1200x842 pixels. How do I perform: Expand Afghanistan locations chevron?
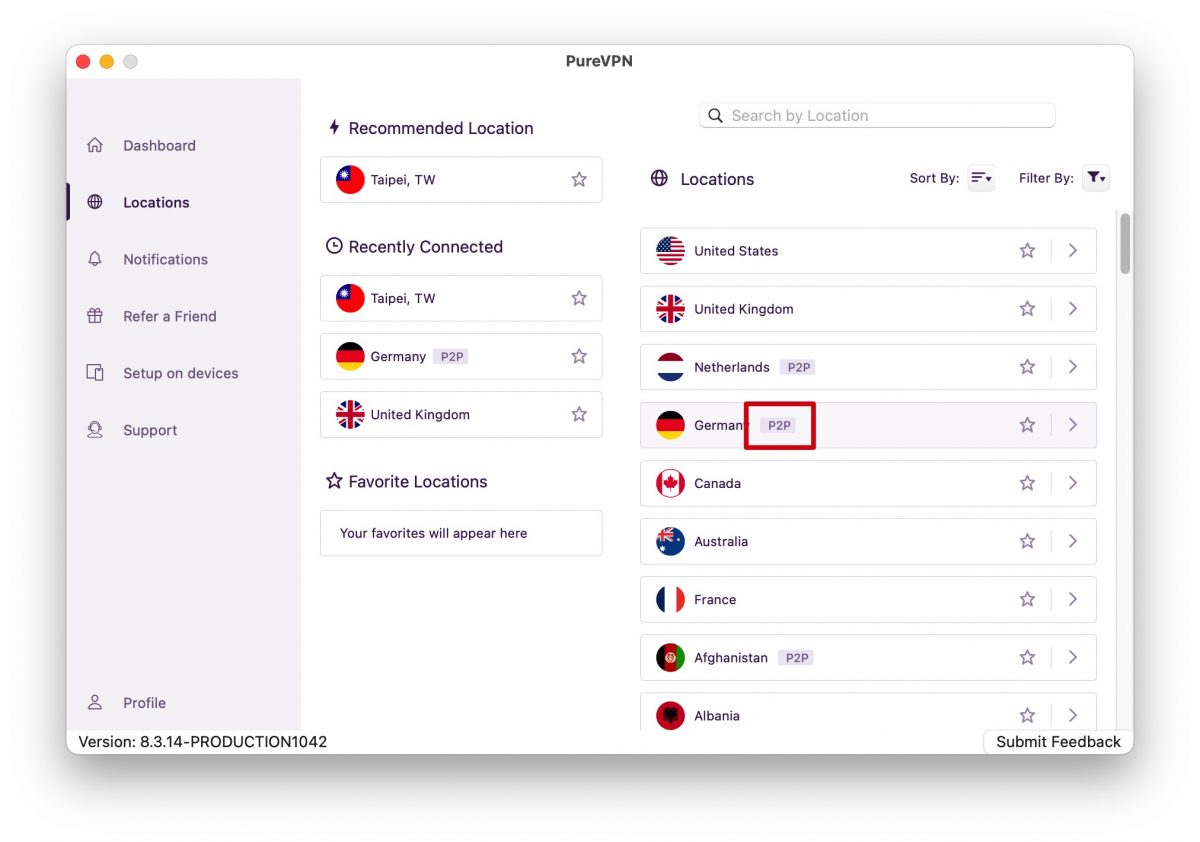tap(1073, 657)
